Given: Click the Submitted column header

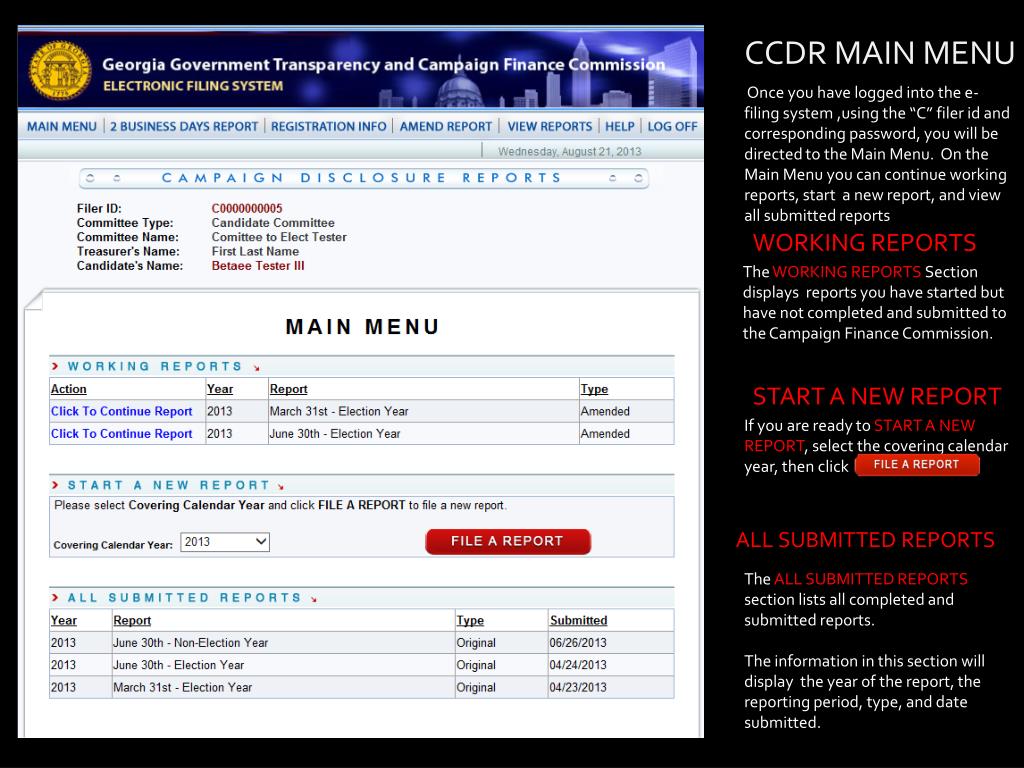Looking at the screenshot, I should click(578, 620).
